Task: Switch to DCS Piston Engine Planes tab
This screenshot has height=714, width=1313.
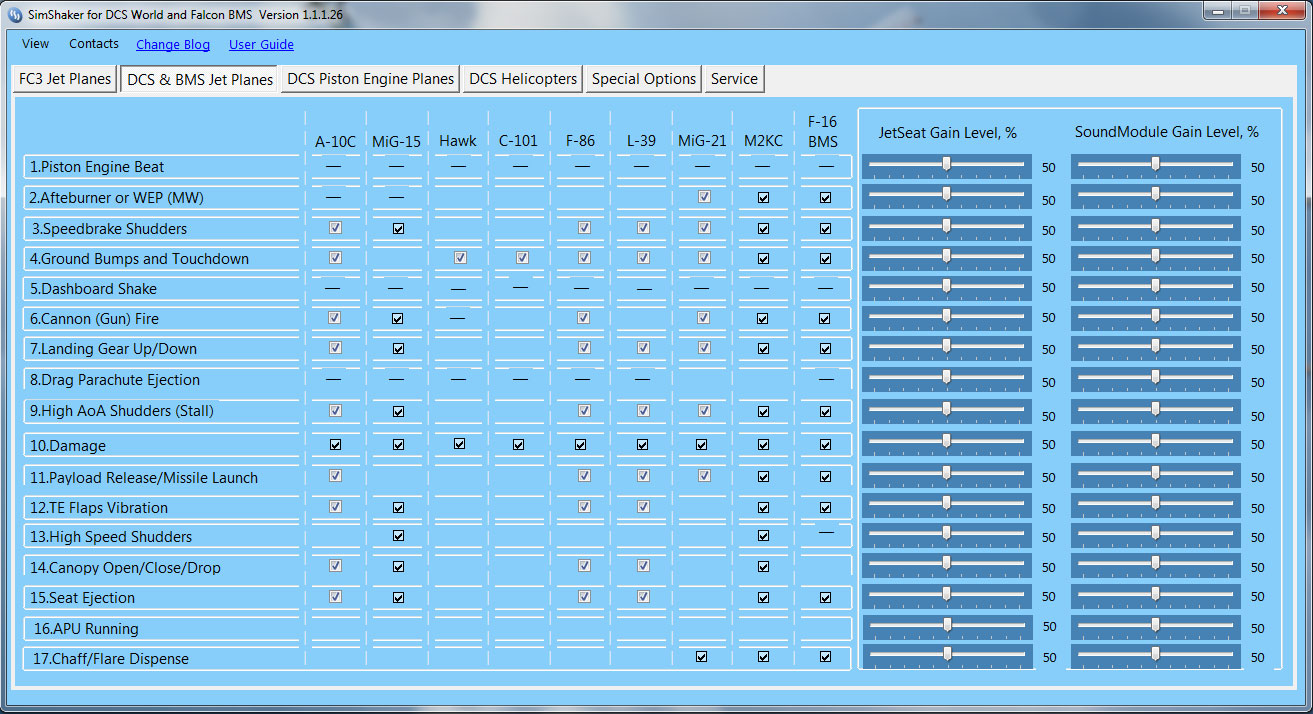Action: [x=370, y=79]
